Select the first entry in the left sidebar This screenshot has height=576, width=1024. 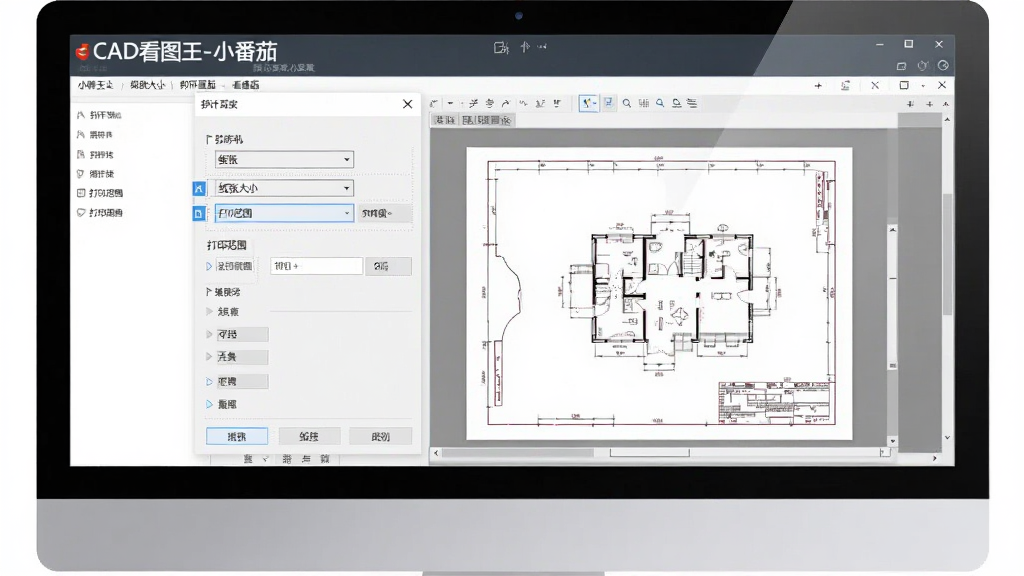99,115
